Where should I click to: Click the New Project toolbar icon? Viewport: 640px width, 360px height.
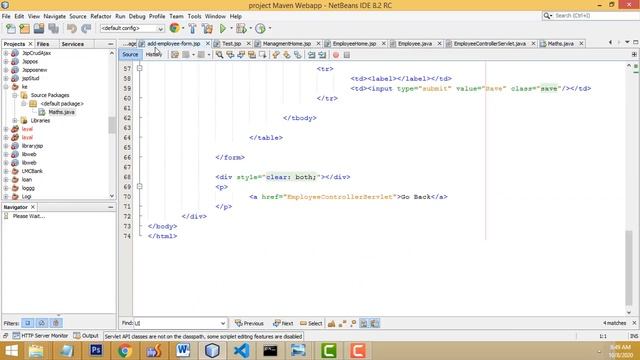tap(24, 29)
